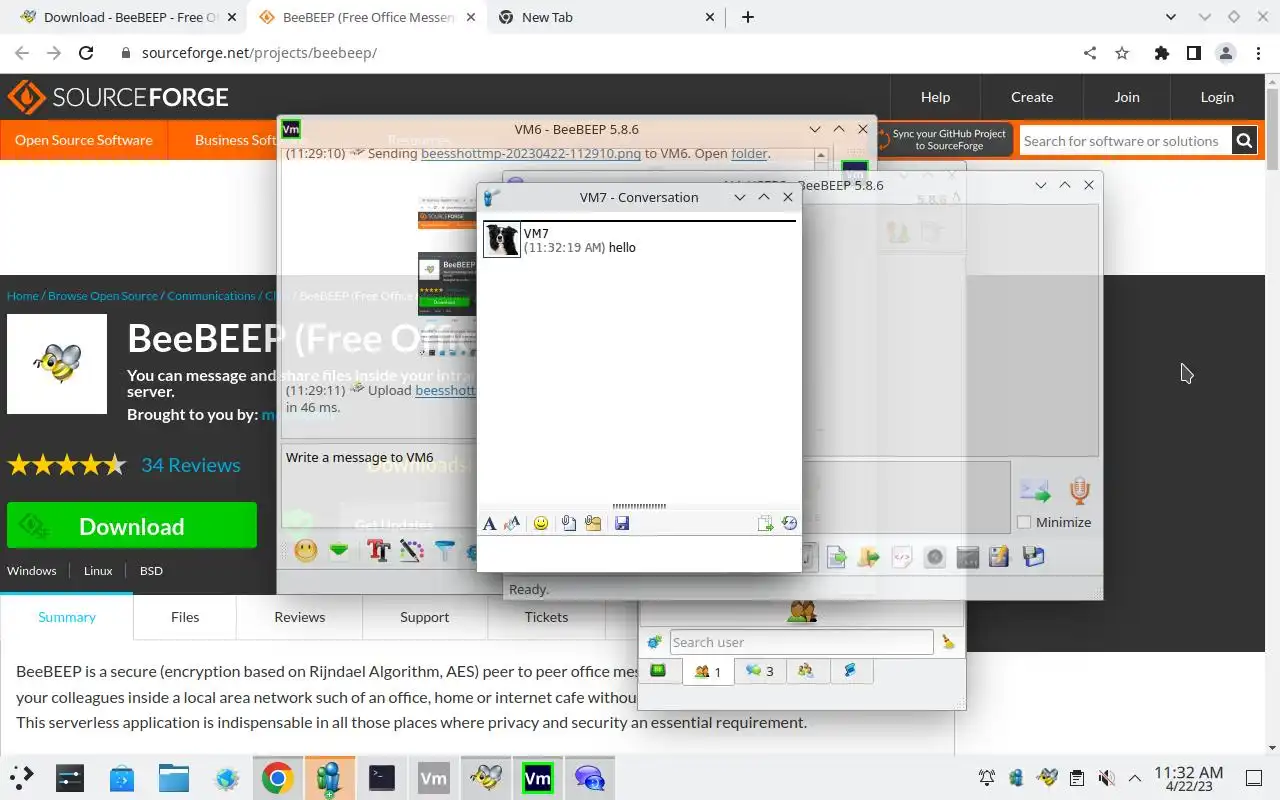Open the Open Source Software menu
The height and width of the screenshot is (800, 1280).
pyautogui.click(x=84, y=140)
